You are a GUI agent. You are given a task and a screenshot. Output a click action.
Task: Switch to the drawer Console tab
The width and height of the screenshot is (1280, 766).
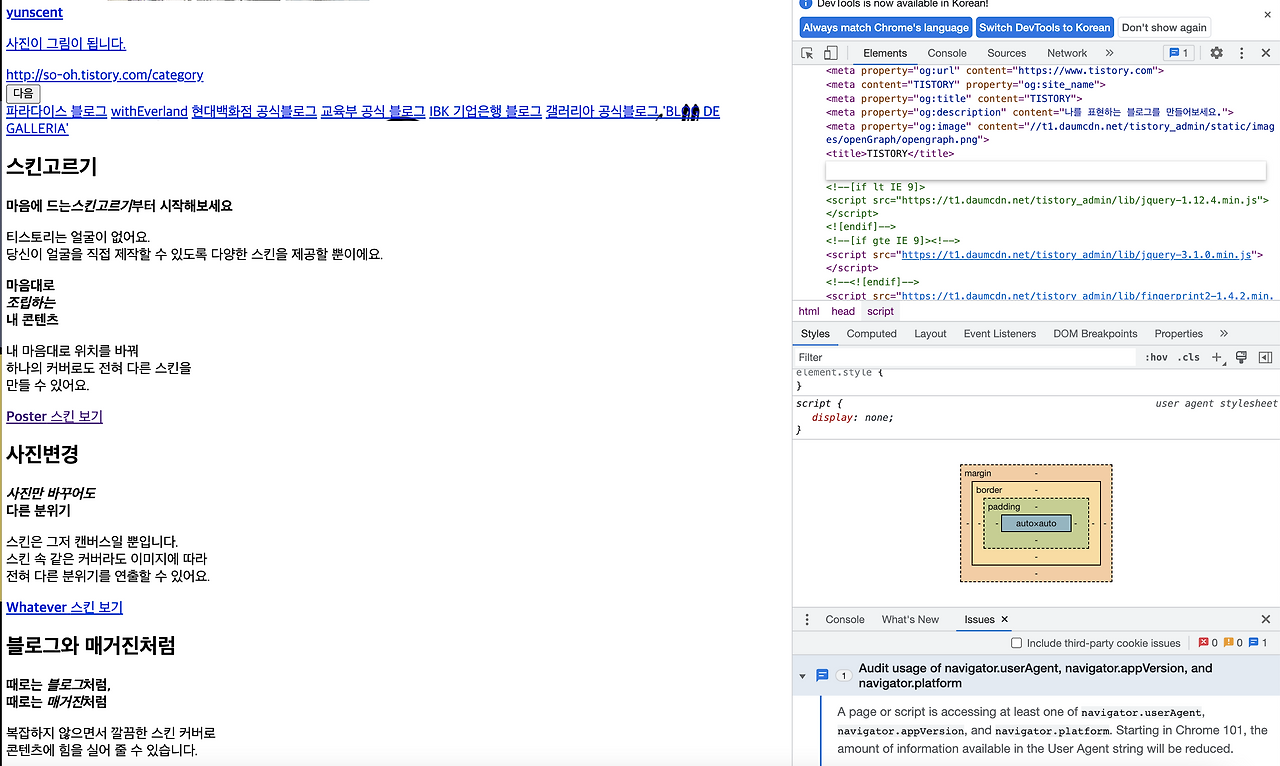pos(845,620)
